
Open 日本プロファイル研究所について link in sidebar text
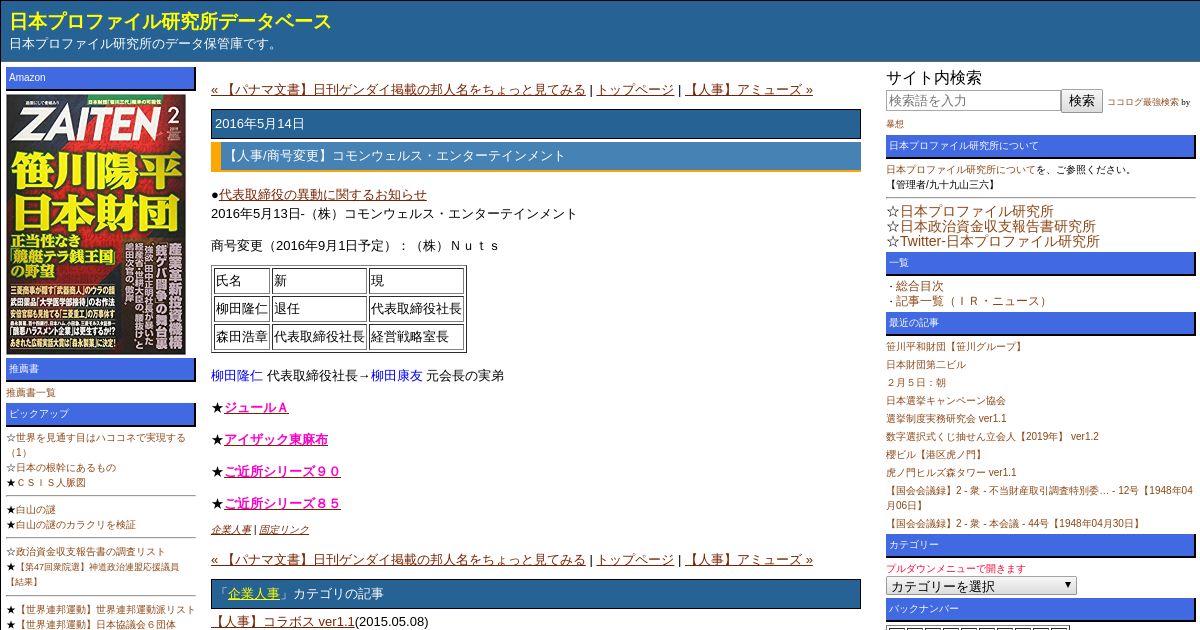[x=961, y=169]
